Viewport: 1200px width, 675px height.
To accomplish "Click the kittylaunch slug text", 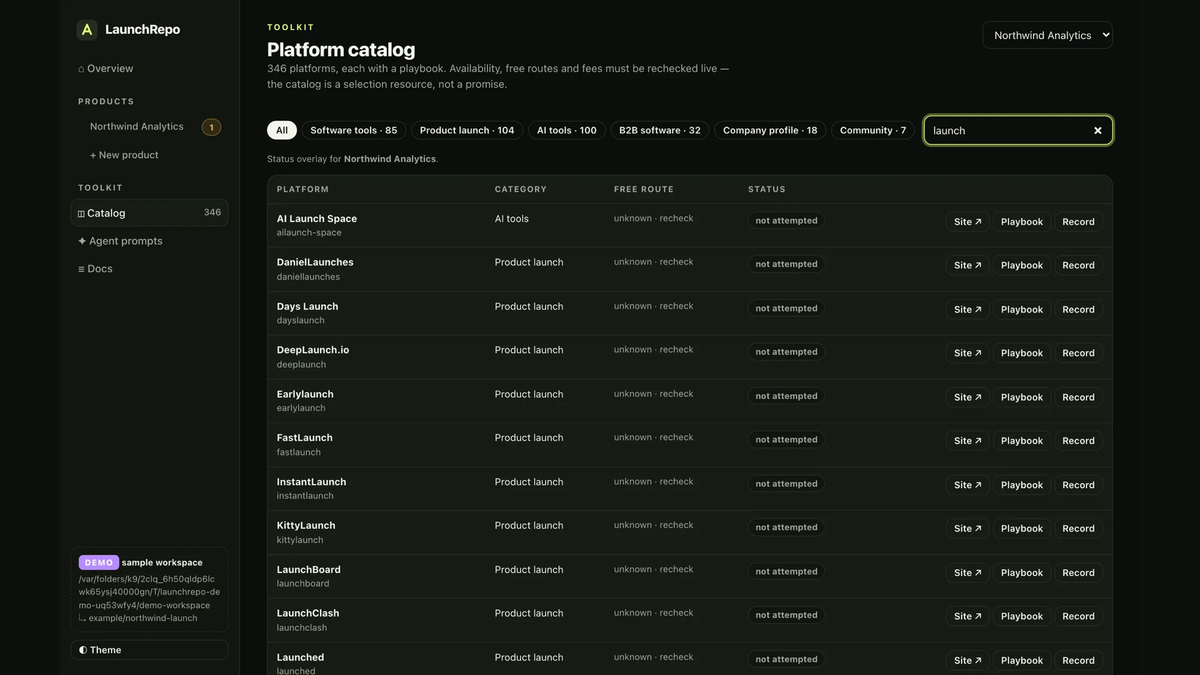I will tap(300, 540).
